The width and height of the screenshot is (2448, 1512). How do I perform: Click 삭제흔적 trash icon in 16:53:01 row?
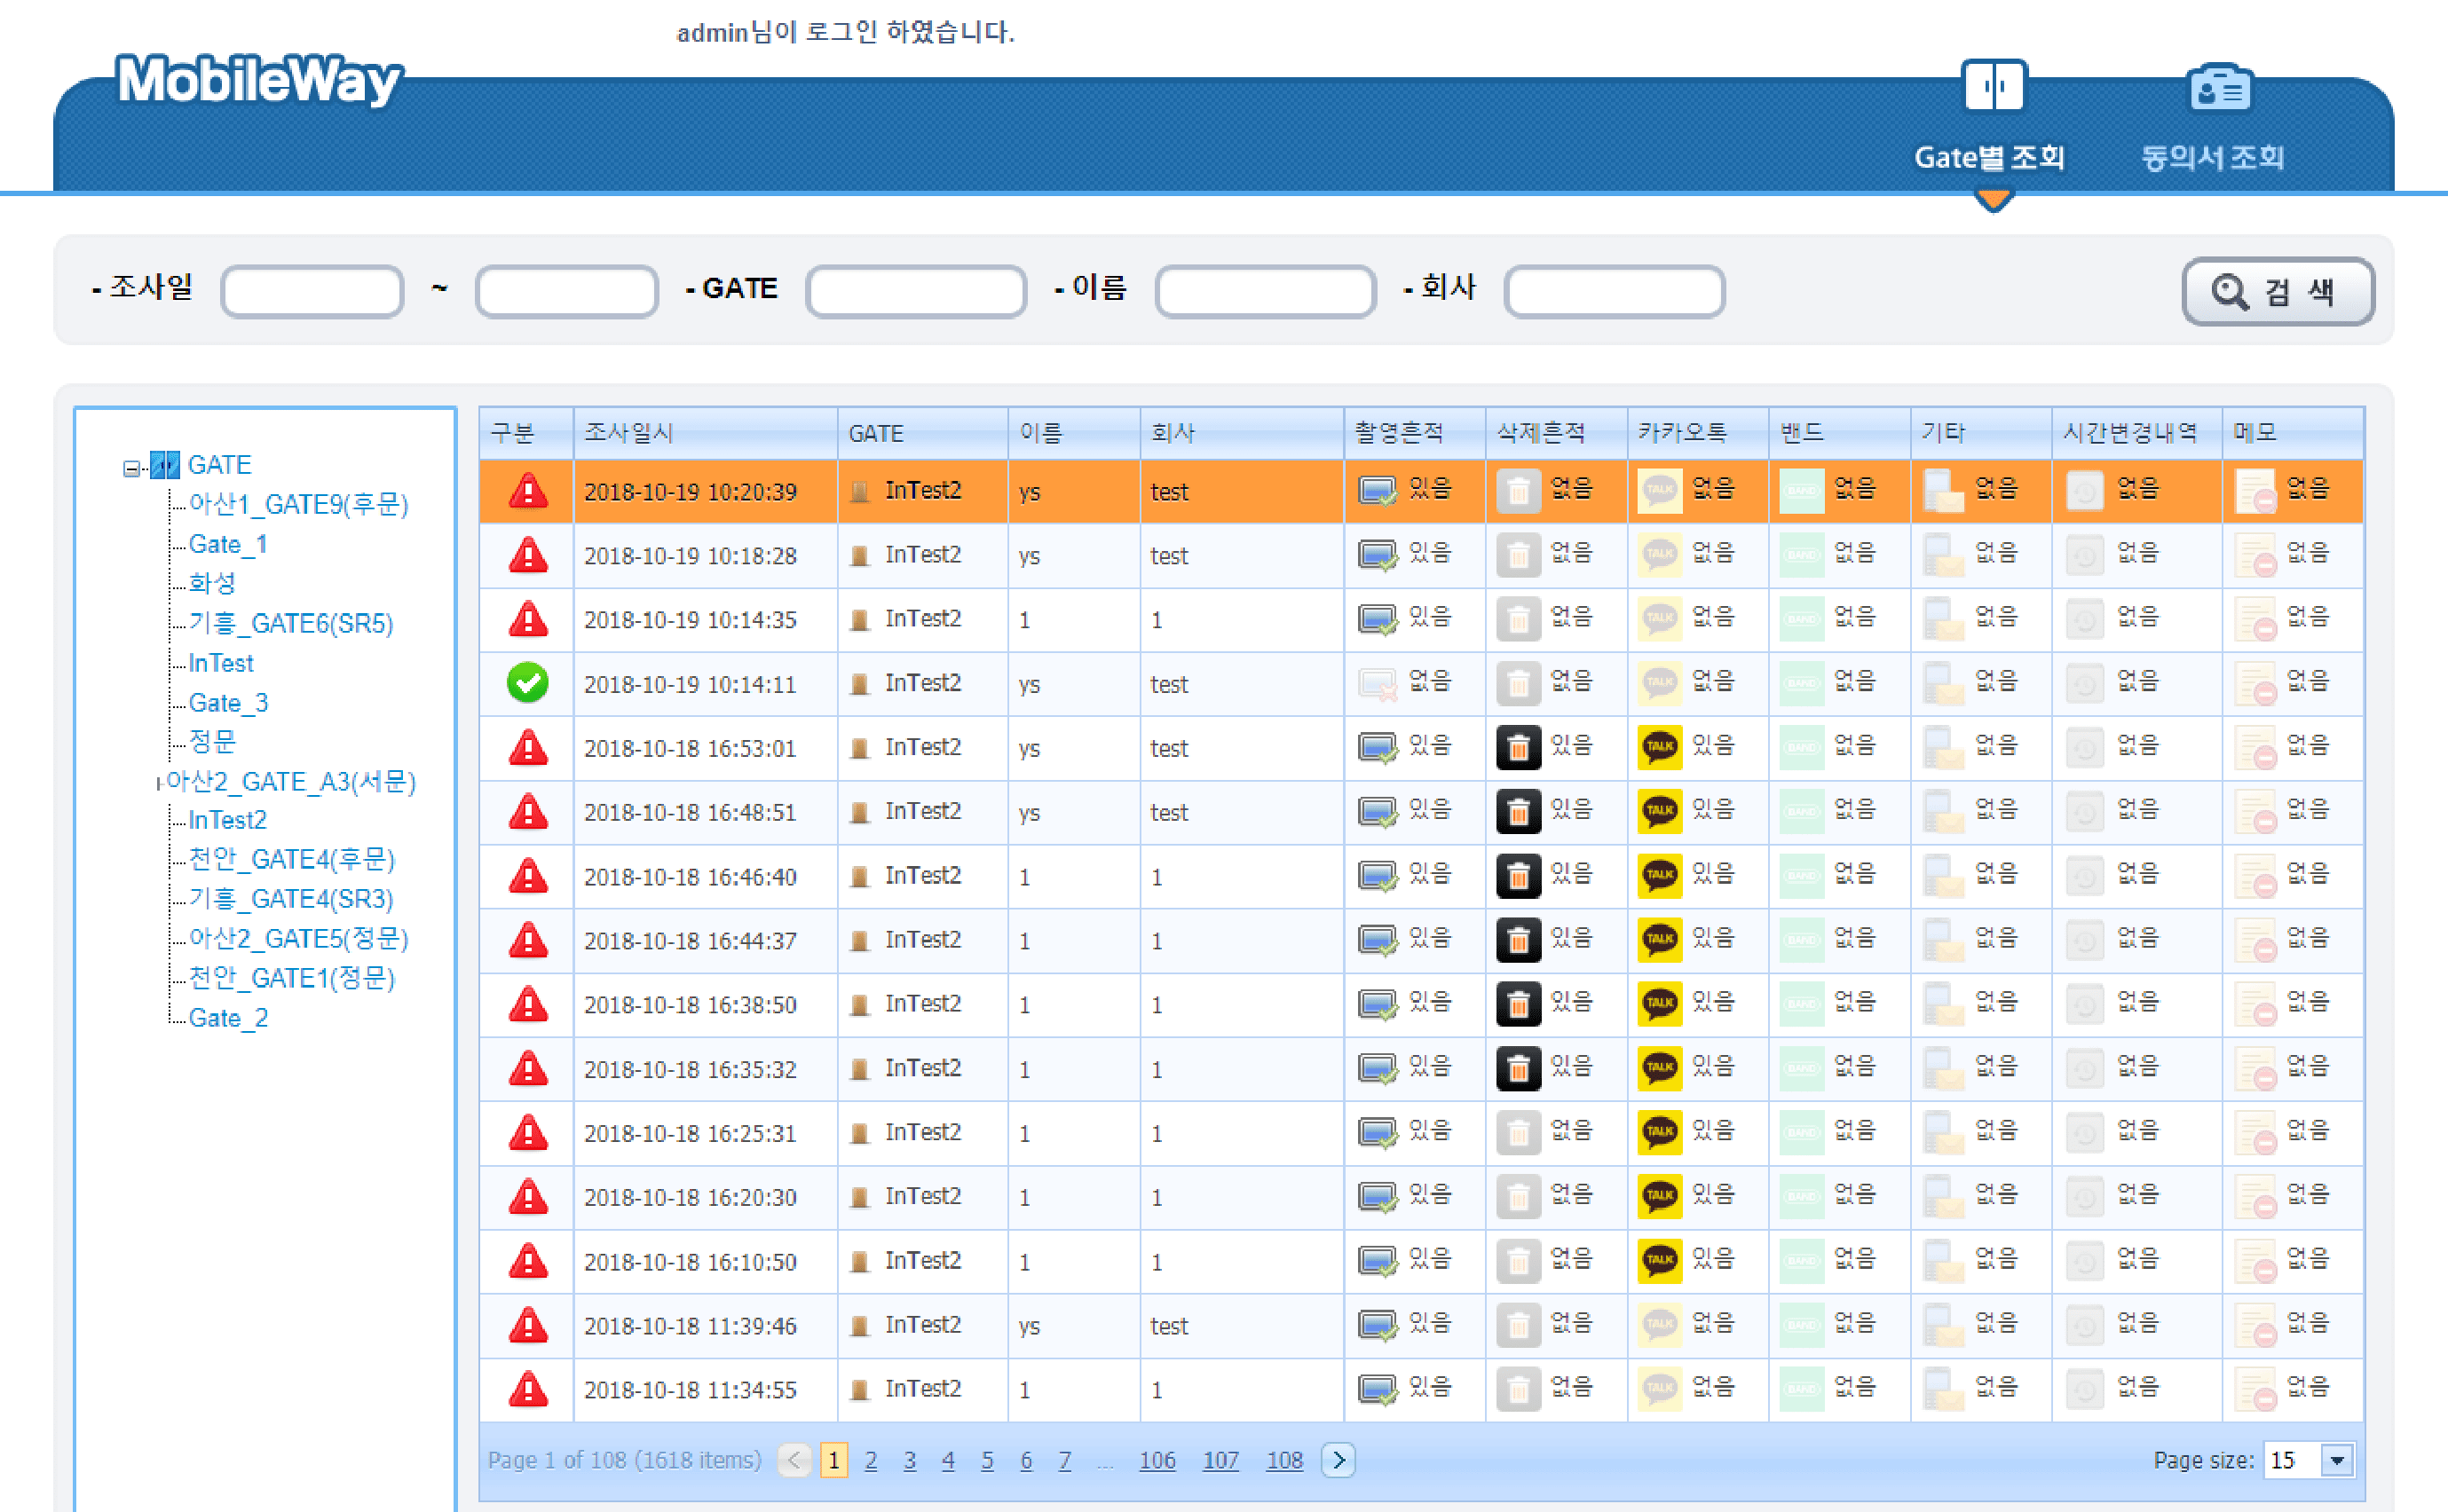click(1518, 748)
